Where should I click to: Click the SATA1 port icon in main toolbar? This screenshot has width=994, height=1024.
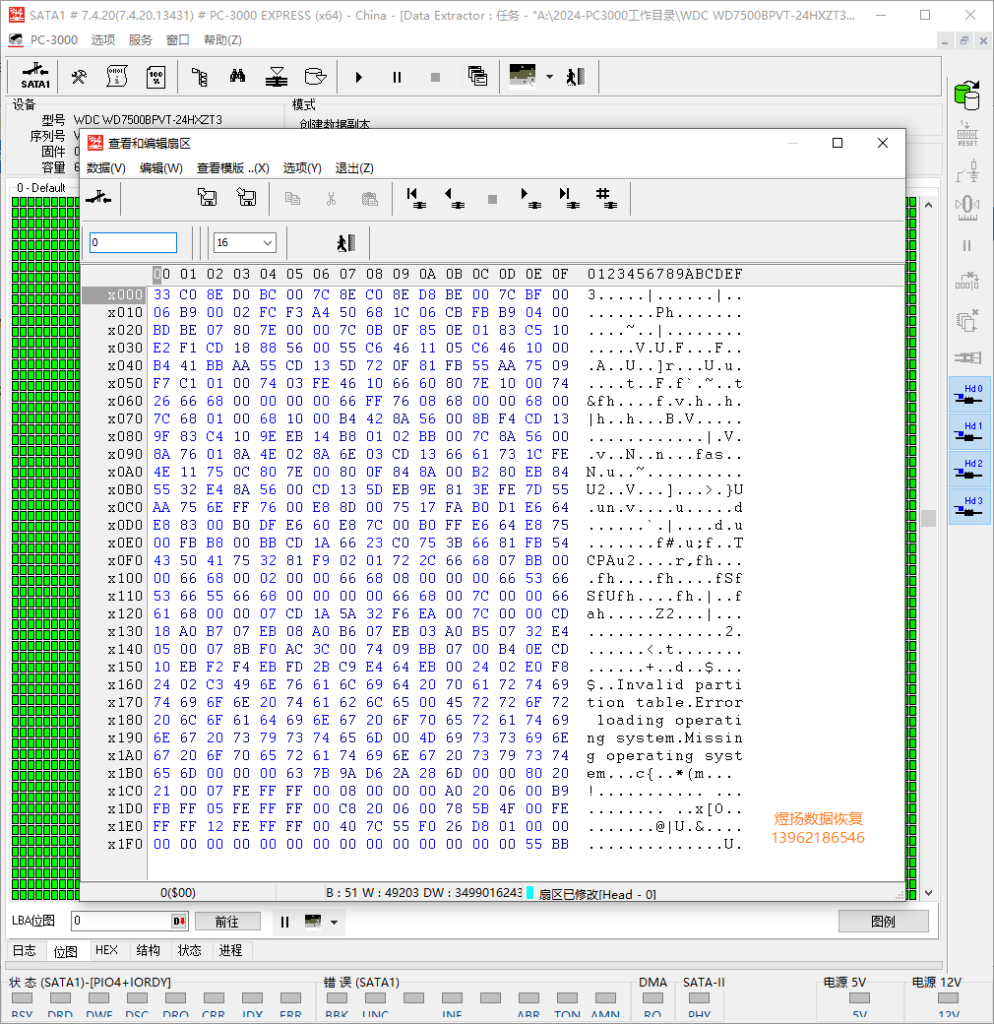35,76
